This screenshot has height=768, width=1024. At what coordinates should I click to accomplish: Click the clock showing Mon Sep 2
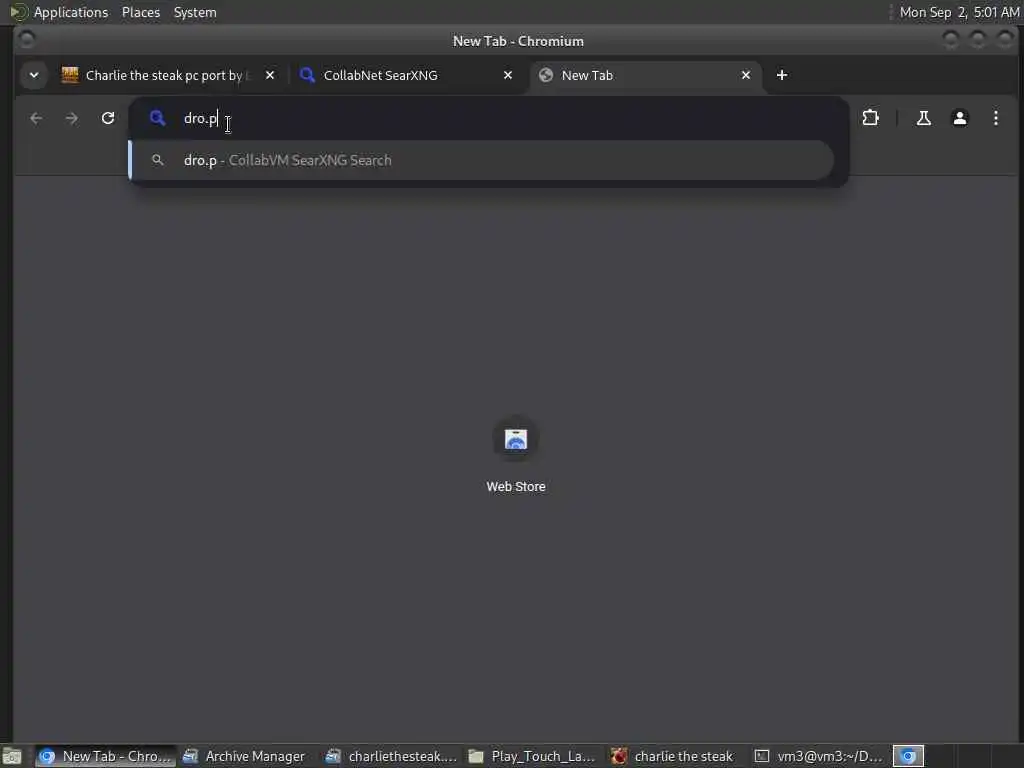pyautogui.click(x=959, y=12)
